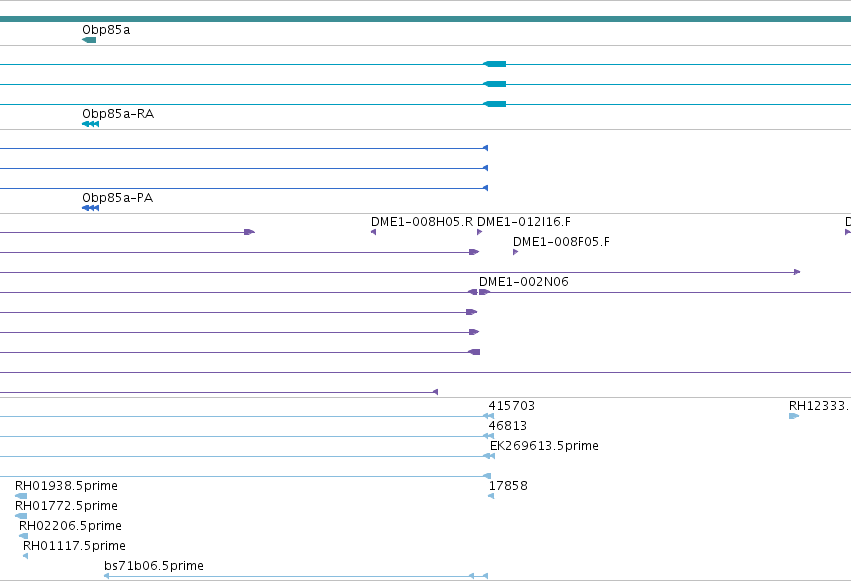Click the top teal chromosome band

point(426,20)
